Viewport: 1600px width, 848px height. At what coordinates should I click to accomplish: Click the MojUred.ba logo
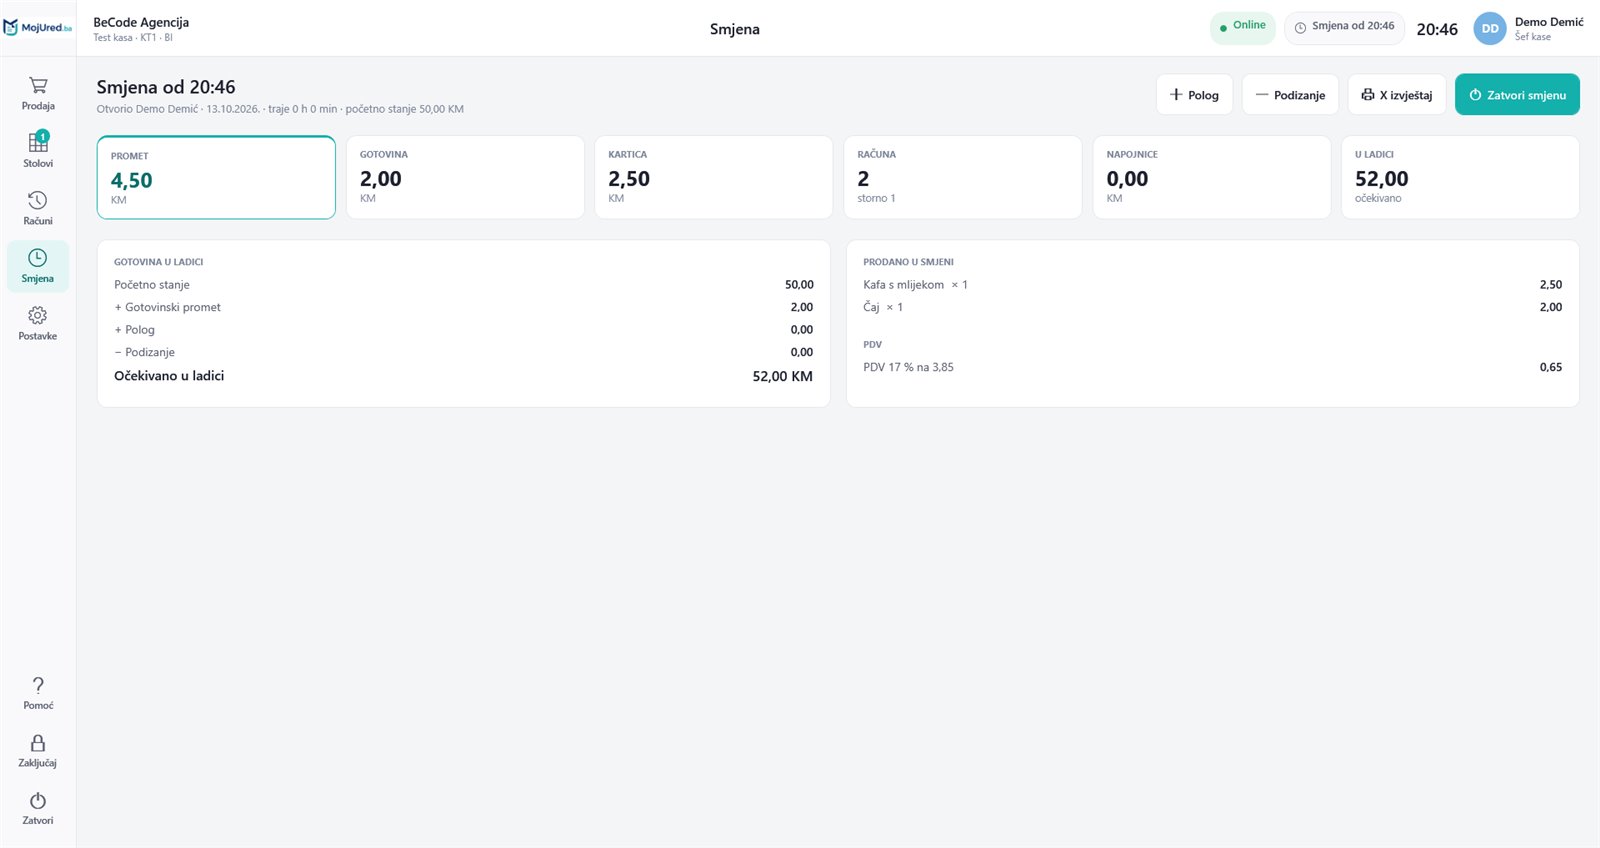click(38, 28)
